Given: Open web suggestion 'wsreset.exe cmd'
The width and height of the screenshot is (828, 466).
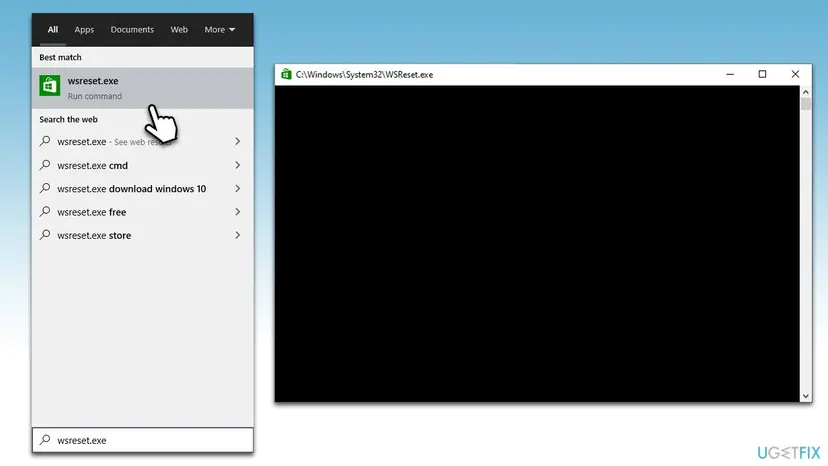Looking at the screenshot, I should pos(143,165).
